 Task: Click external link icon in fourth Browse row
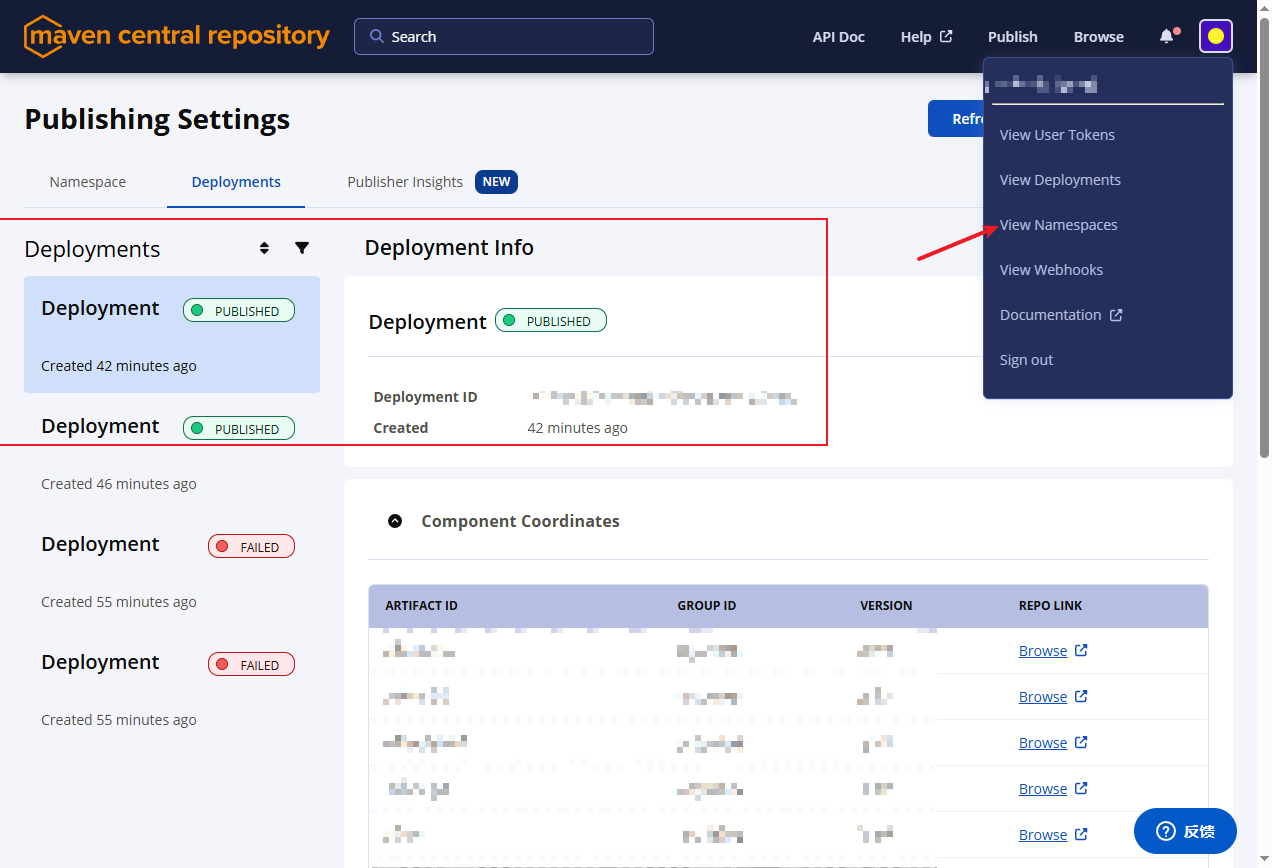pos(1081,788)
